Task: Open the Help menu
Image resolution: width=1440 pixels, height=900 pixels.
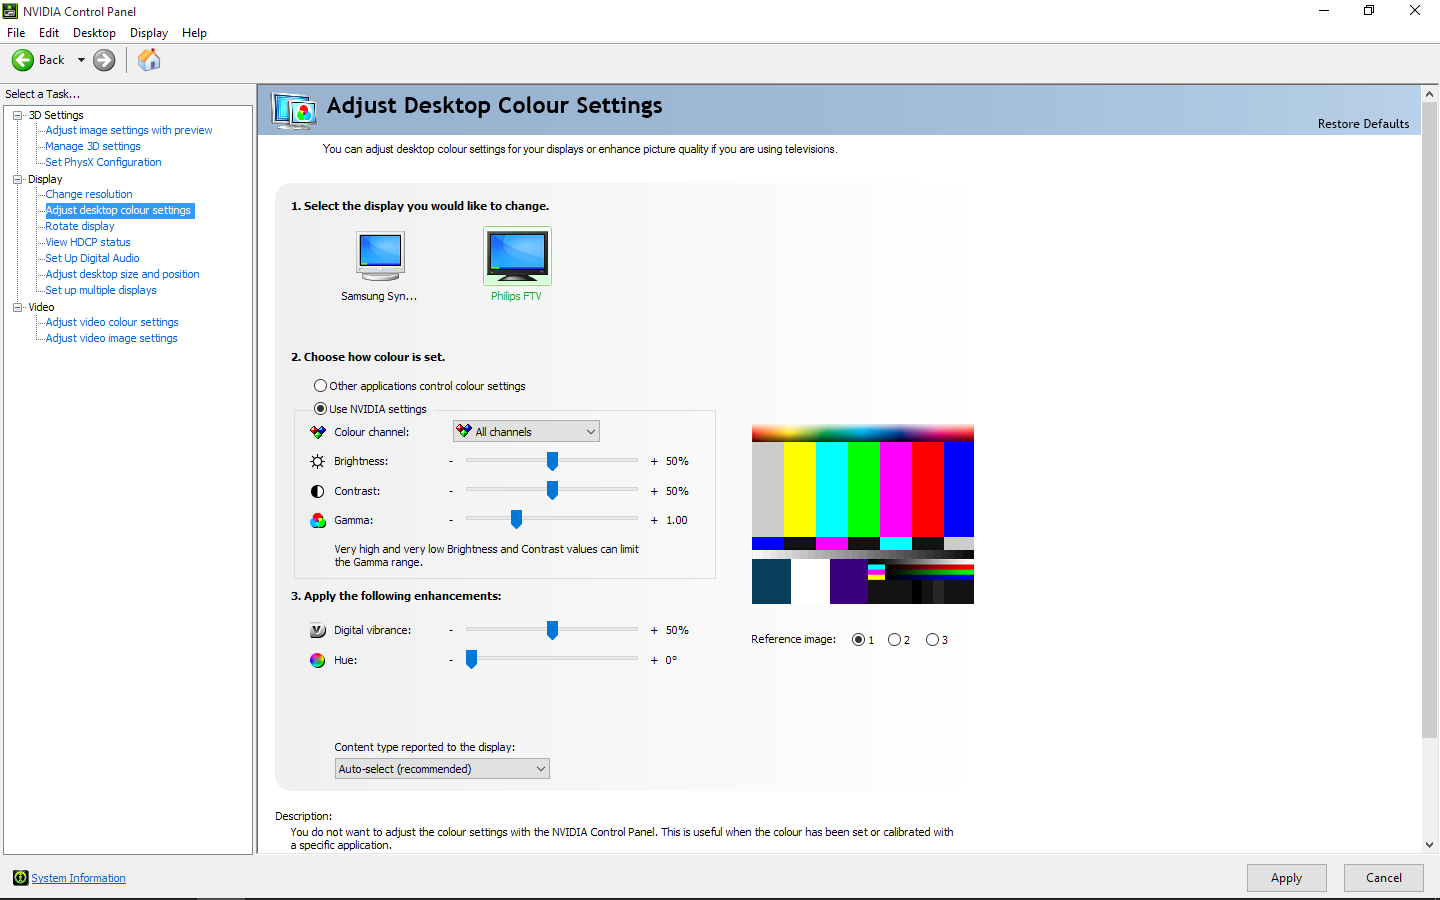Action: [194, 33]
